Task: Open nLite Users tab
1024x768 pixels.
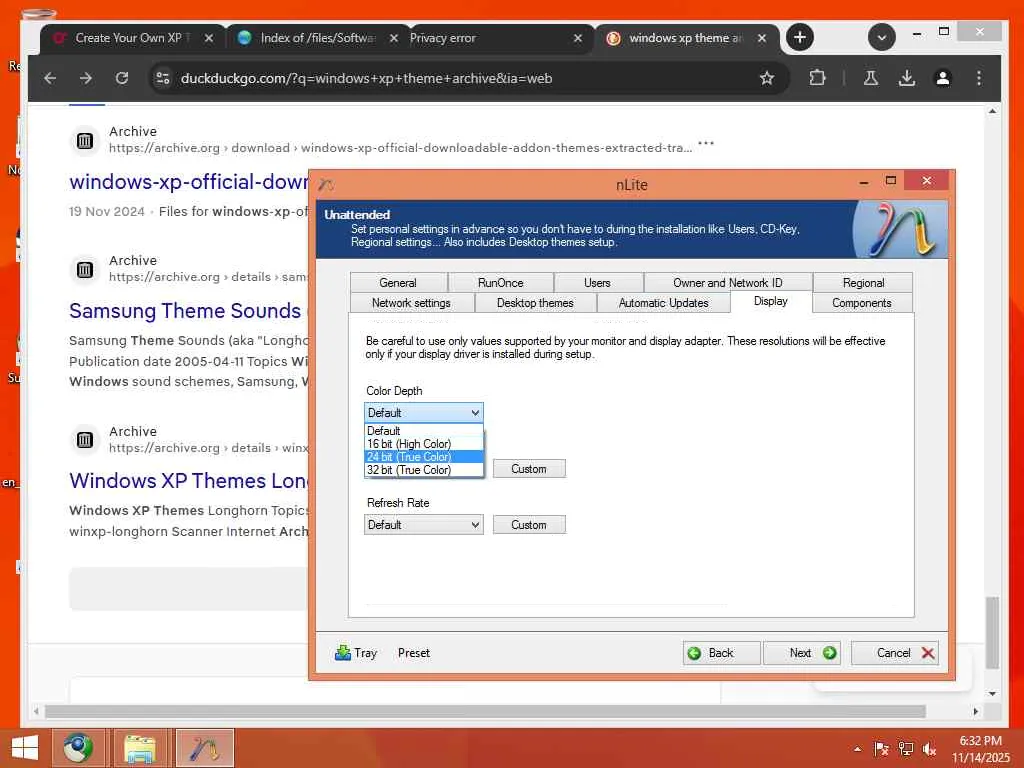Action: point(598,283)
